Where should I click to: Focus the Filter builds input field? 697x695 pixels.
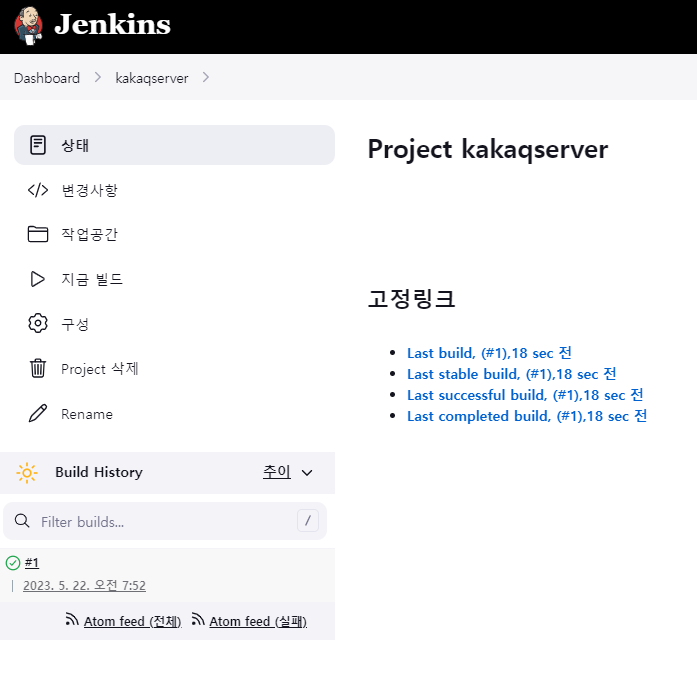click(165, 521)
